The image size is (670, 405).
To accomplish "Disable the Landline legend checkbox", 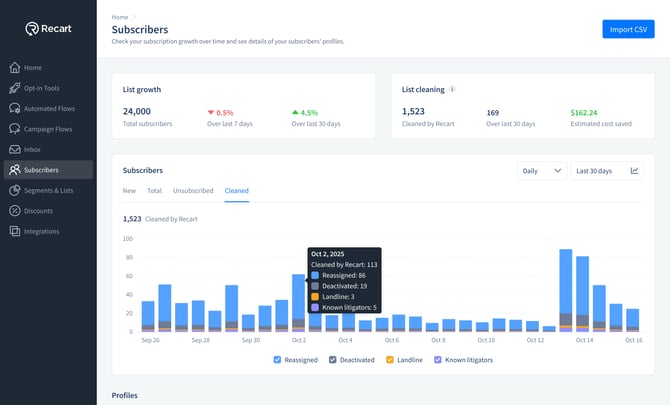I will click(391, 360).
